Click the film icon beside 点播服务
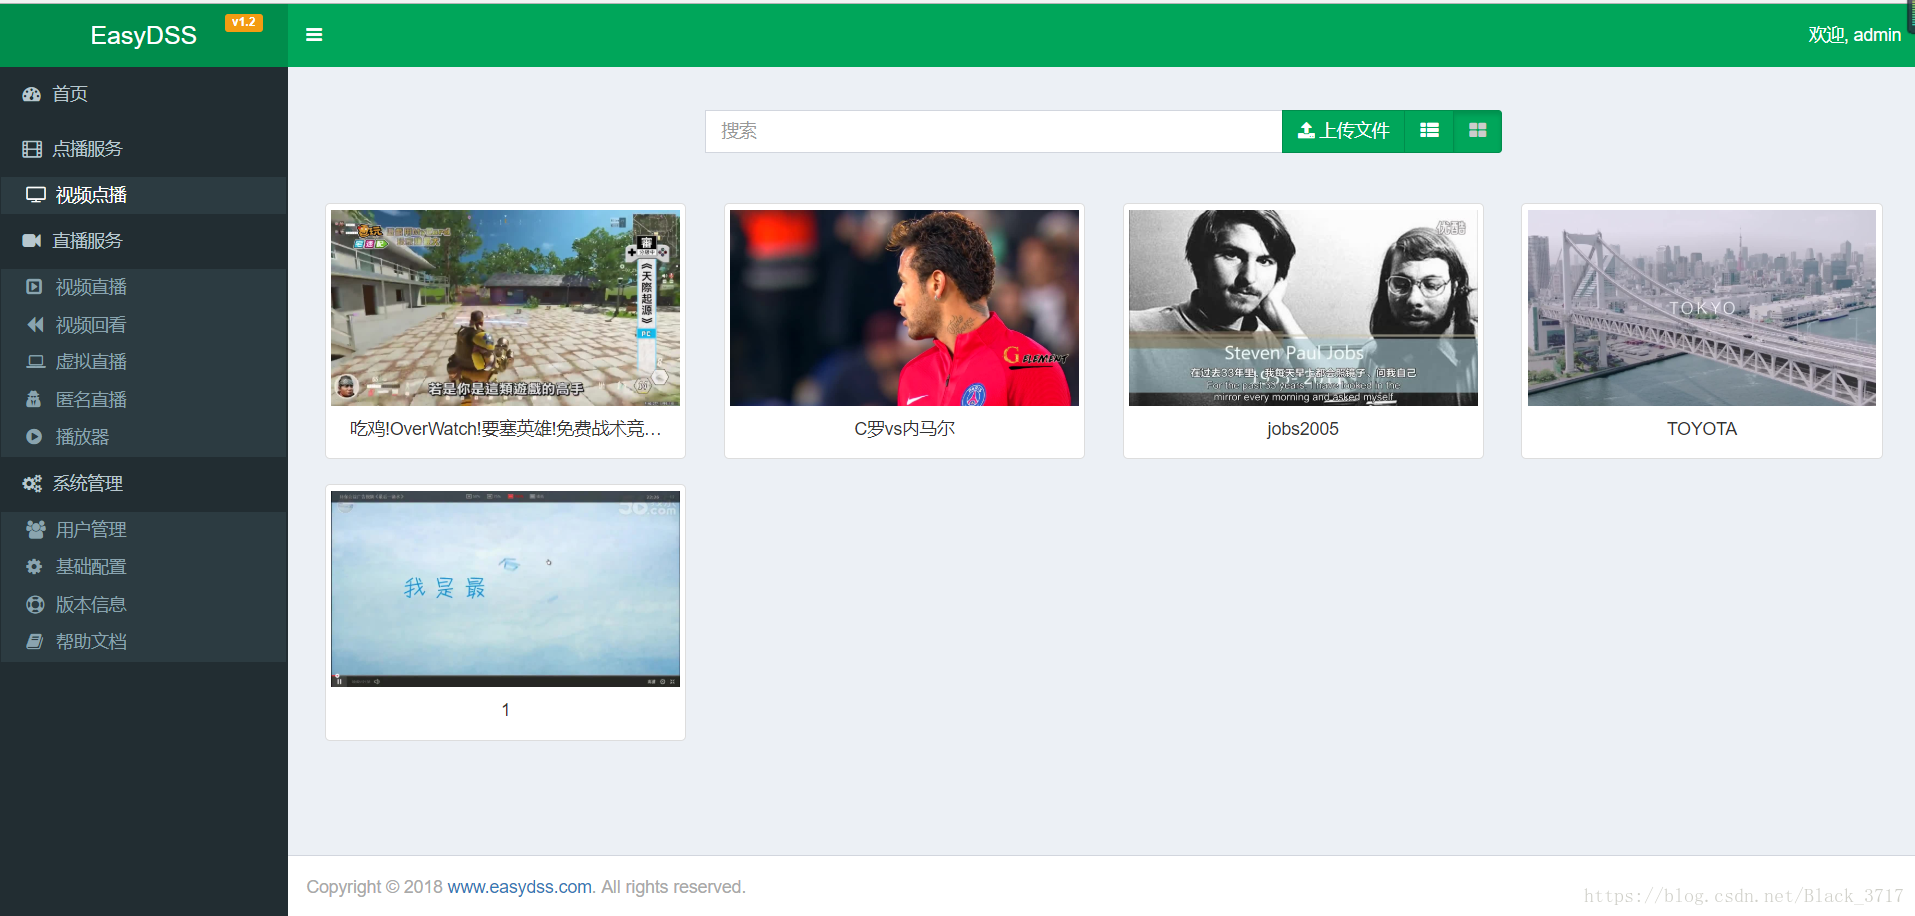Screen dimensions: 1915x916 (x=32, y=149)
